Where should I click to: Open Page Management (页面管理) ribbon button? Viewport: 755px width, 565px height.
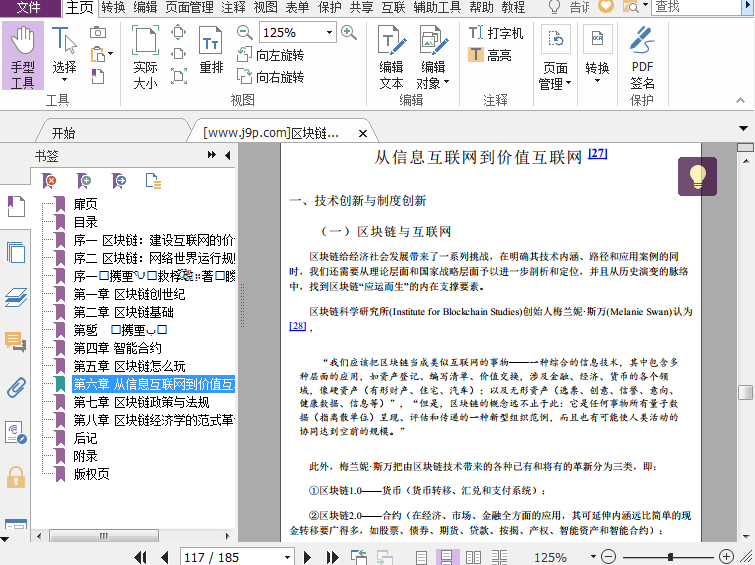(x=555, y=57)
